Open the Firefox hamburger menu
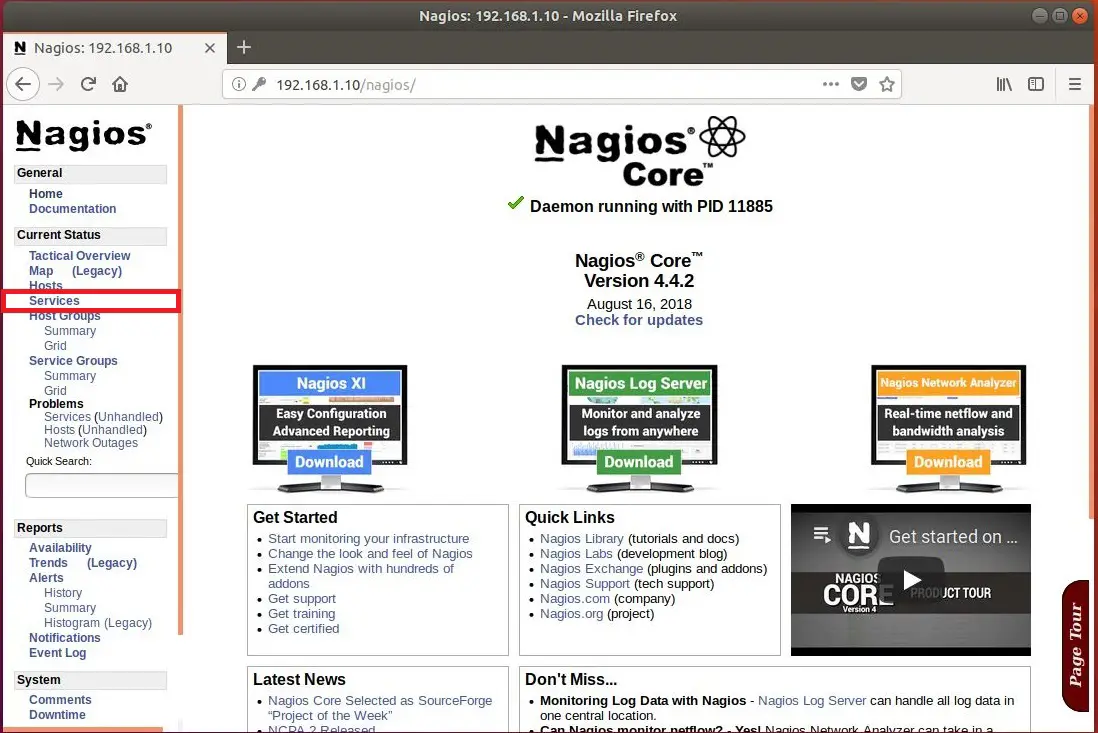This screenshot has height=733, width=1098. pos(1075,84)
